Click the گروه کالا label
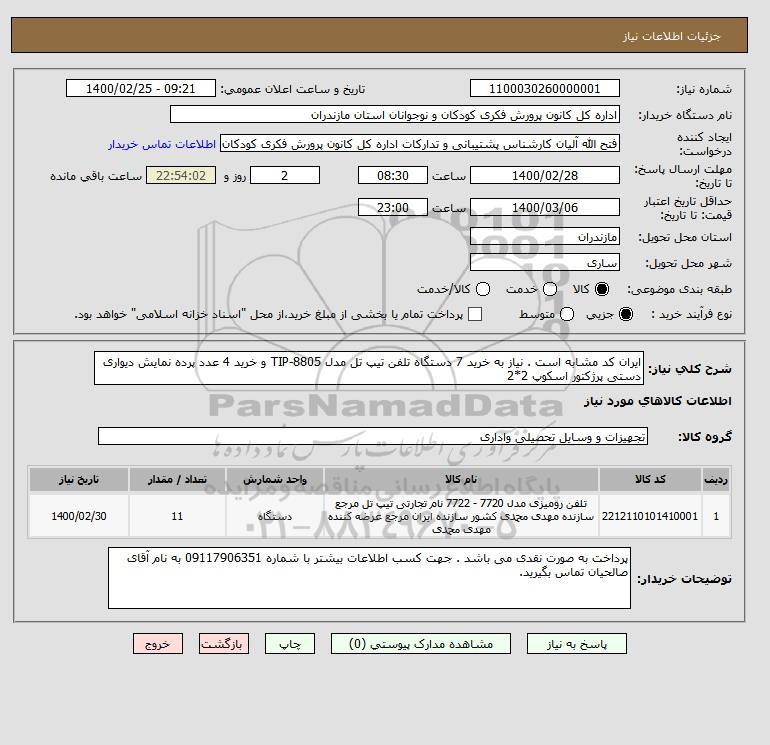The height and width of the screenshot is (745, 770). (x=705, y=437)
